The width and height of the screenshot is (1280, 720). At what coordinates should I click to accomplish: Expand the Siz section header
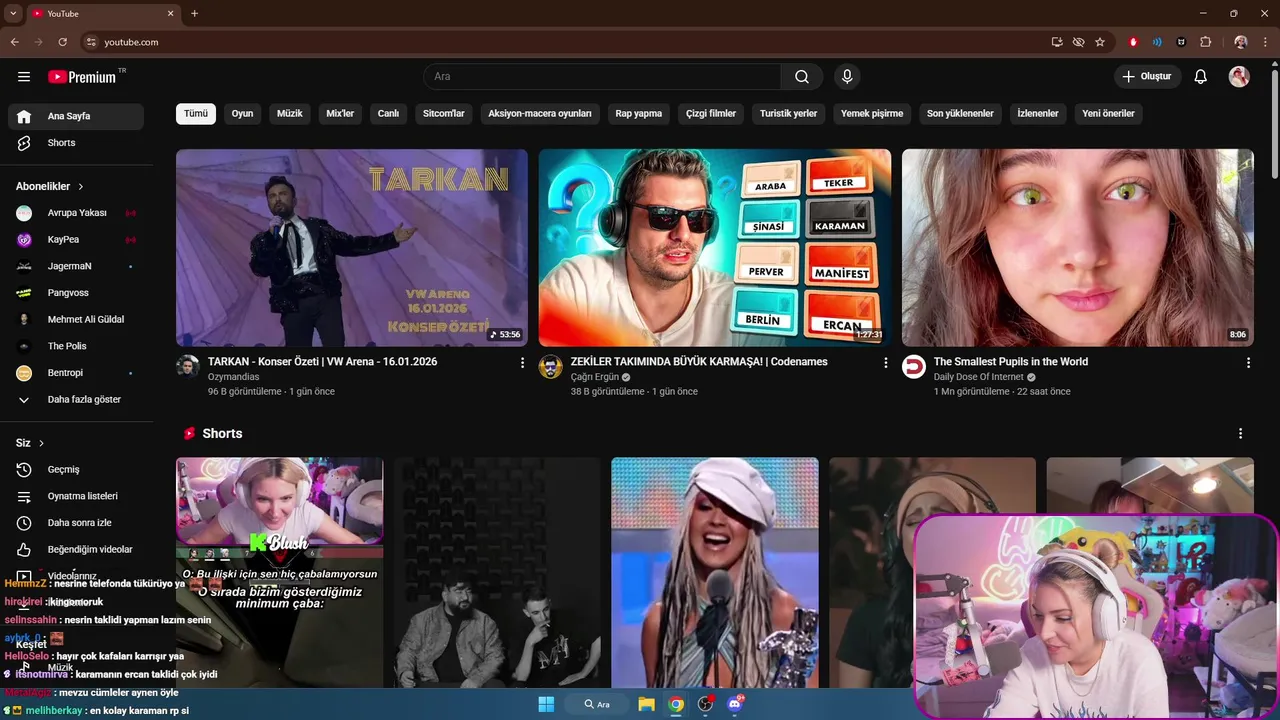coord(30,443)
